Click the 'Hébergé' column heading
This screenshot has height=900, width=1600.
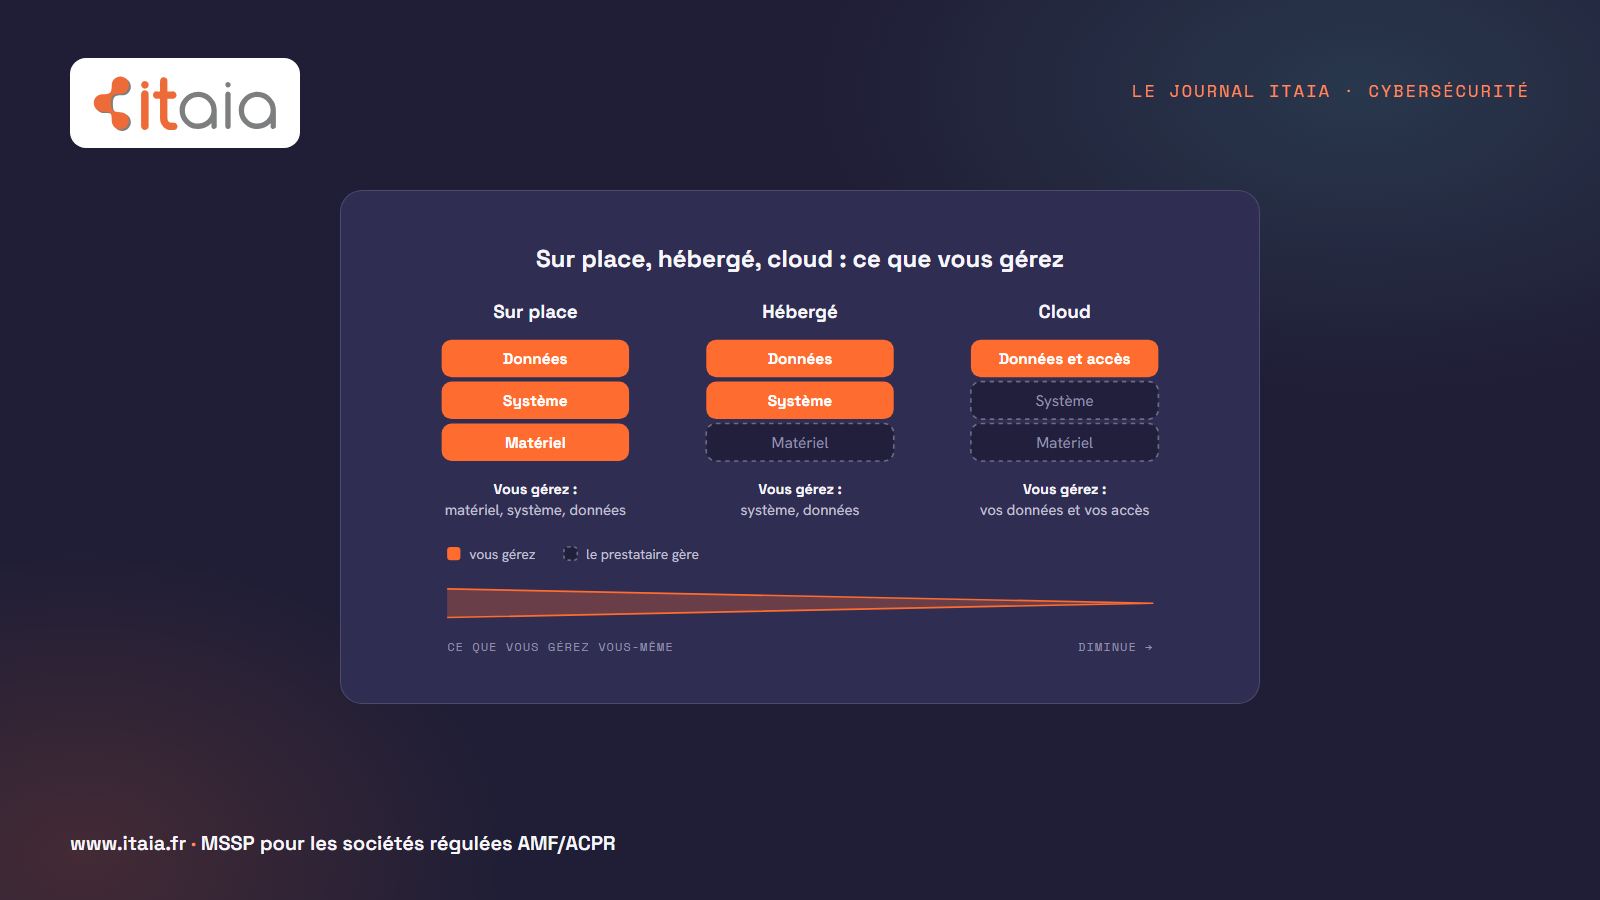point(800,312)
